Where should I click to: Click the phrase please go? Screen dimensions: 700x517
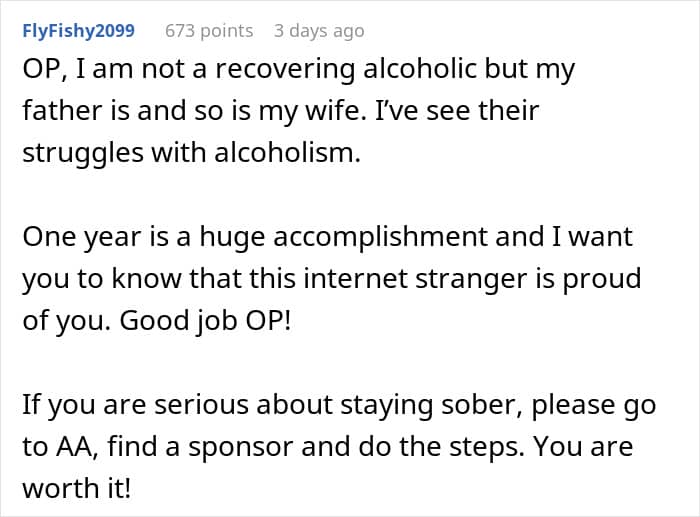point(593,405)
